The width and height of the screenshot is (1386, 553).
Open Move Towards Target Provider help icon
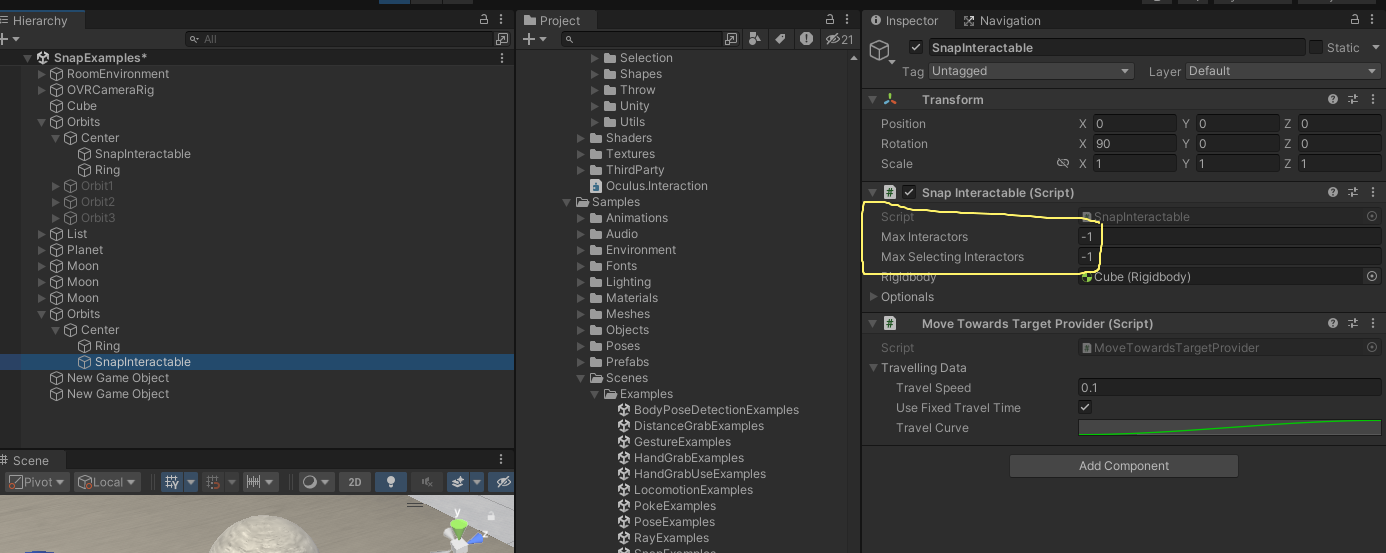click(x=1333, y=324)
